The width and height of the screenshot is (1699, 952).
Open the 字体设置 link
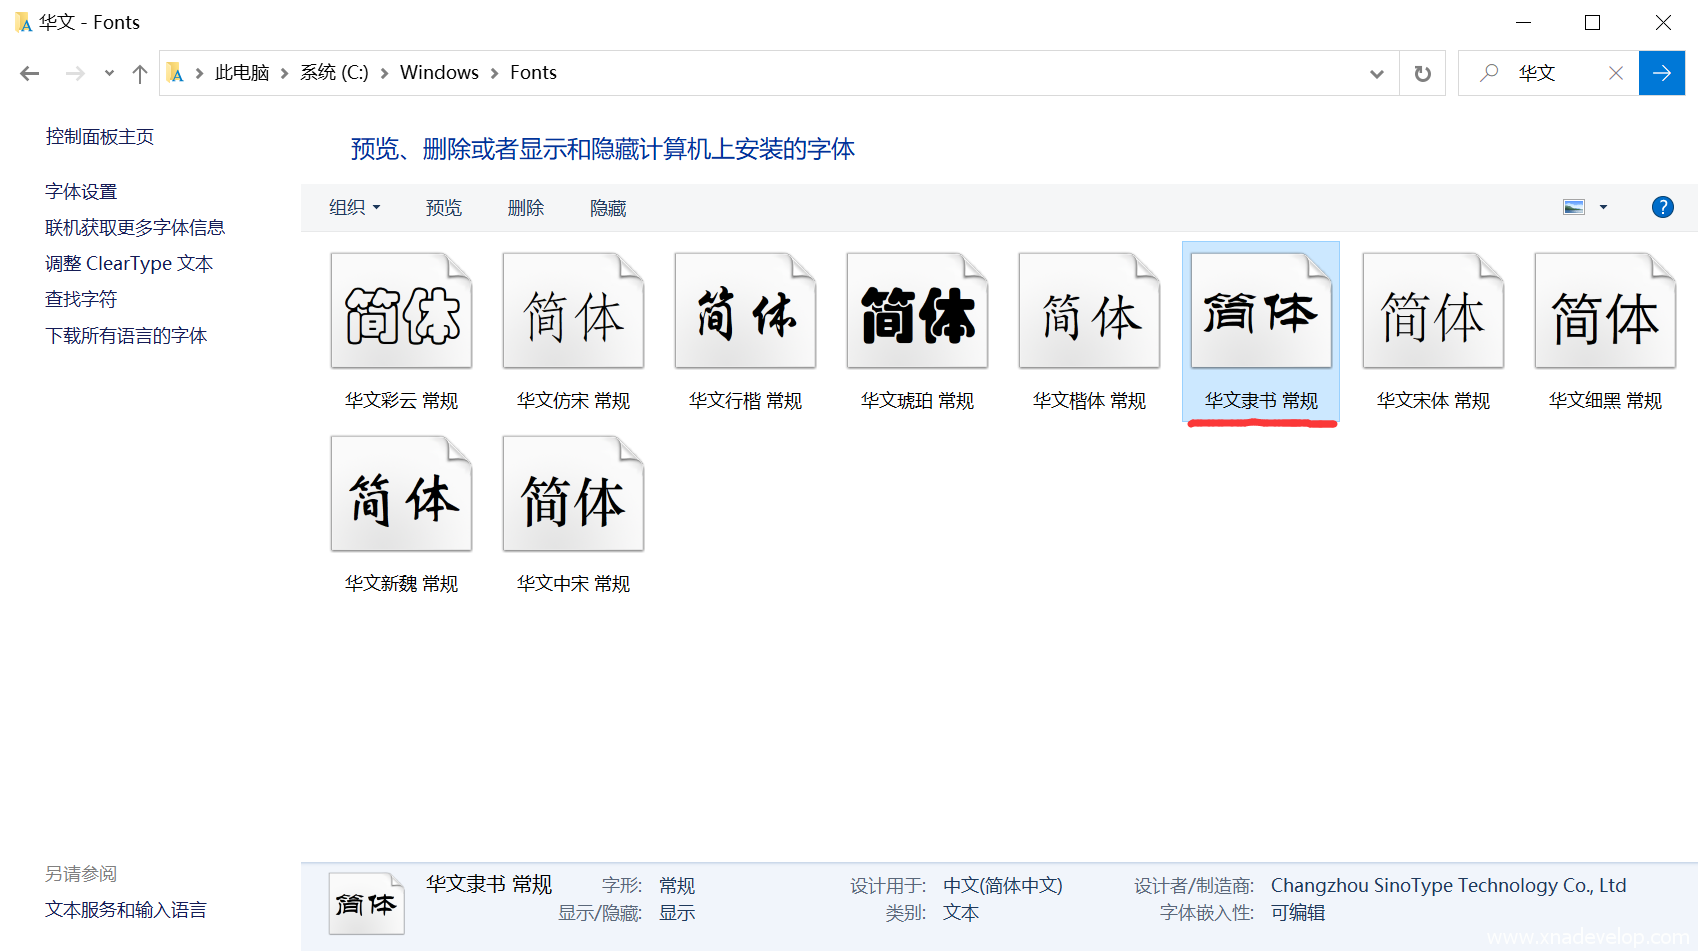(81, 191)
